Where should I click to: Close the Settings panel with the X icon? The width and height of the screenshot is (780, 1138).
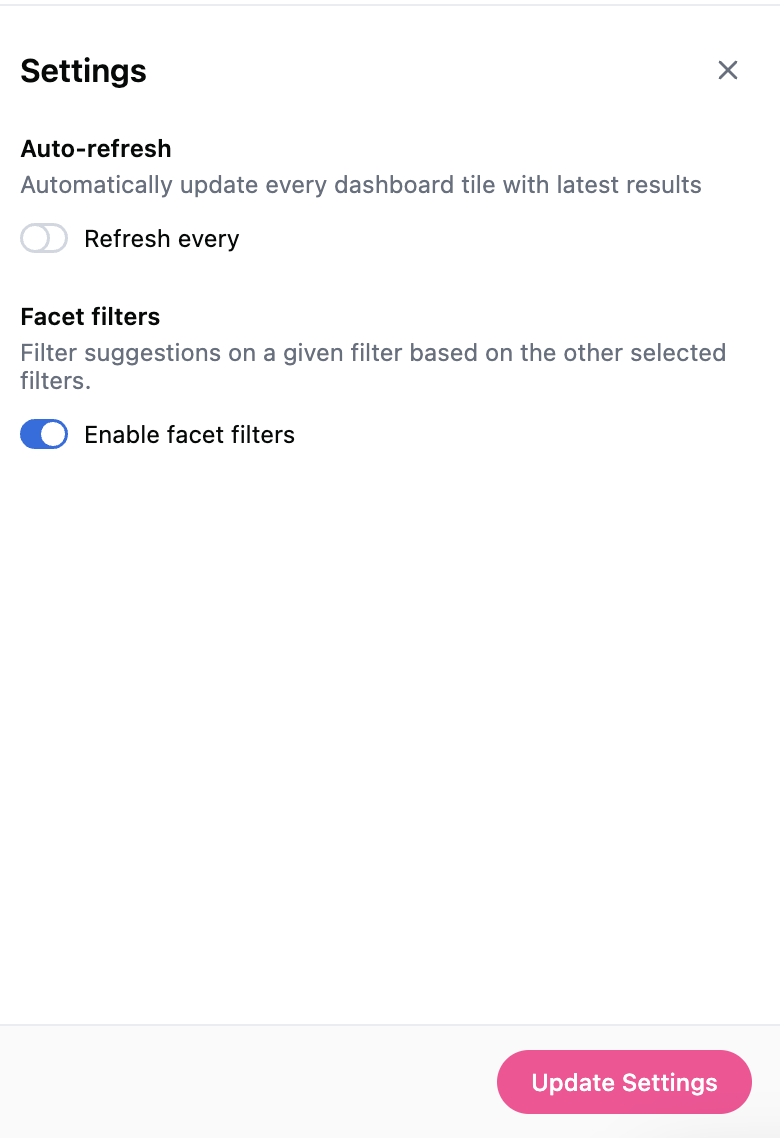728,70
